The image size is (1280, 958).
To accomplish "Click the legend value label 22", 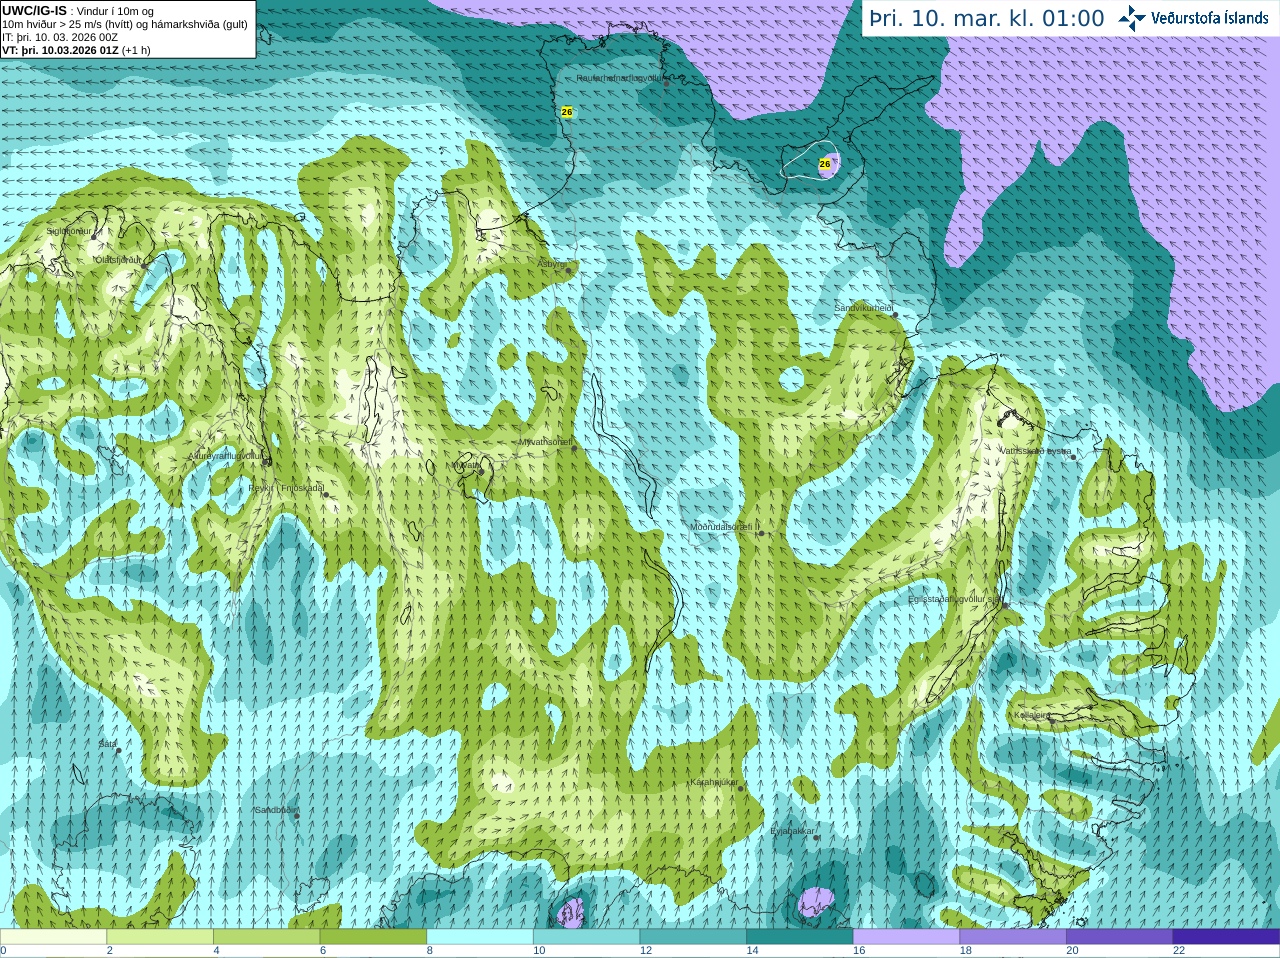I will point(1179,951).
